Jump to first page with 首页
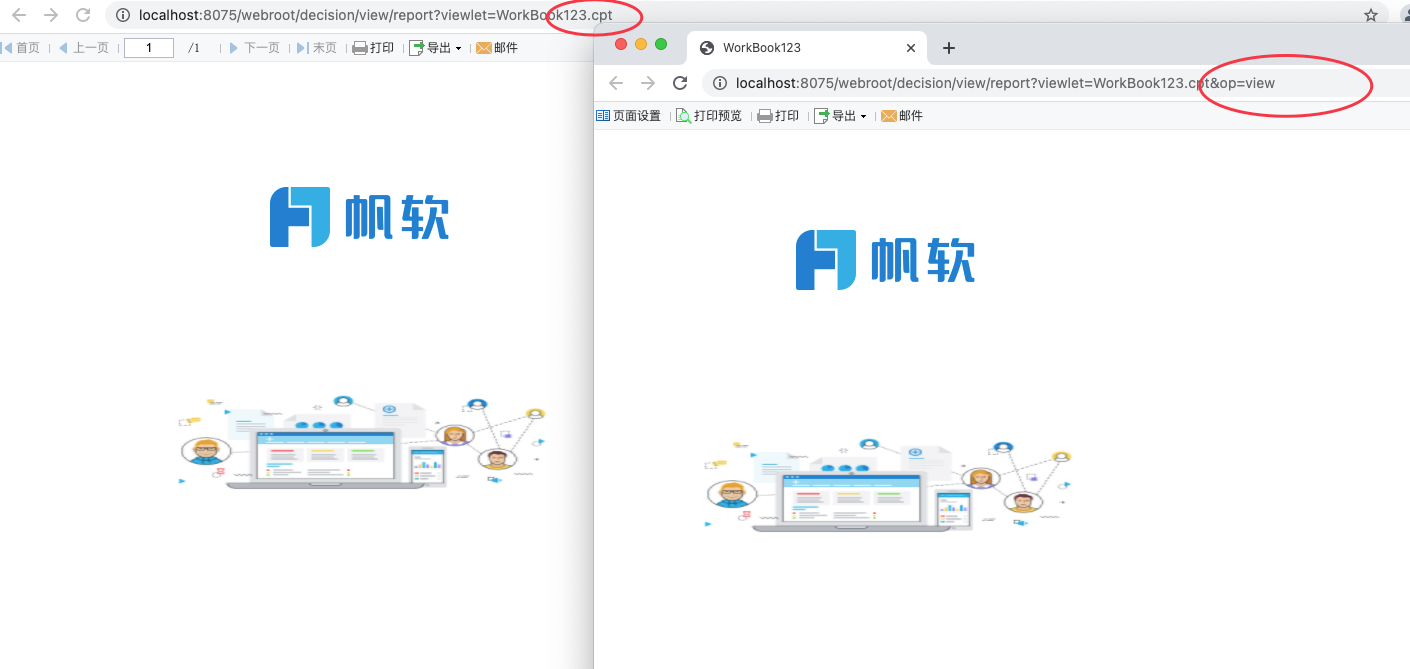This screenshot has height=669, width=1410. (x=21, y=48)
